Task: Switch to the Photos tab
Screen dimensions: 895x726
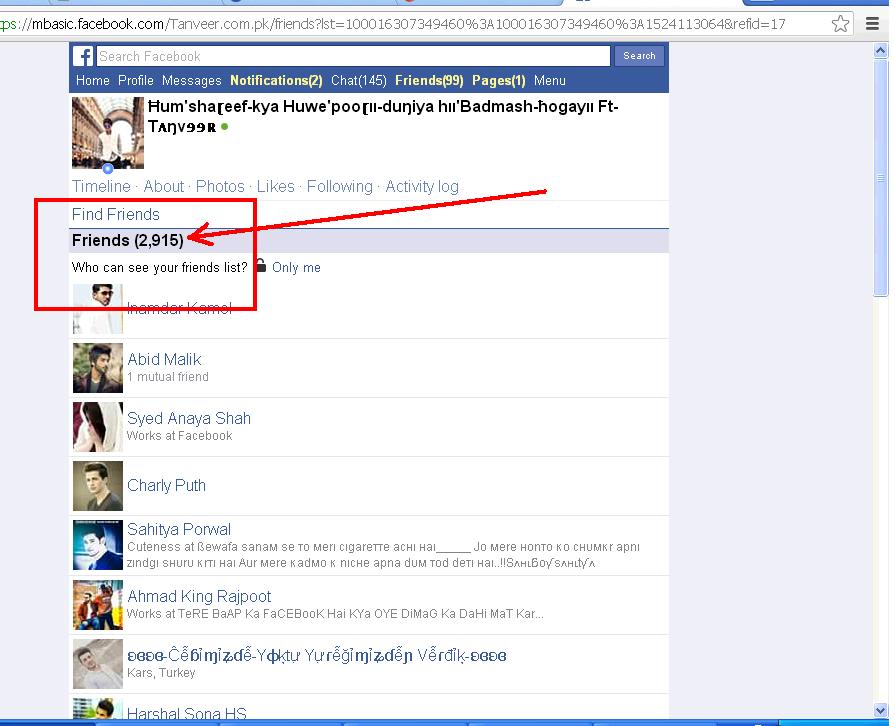Action: 220,187
